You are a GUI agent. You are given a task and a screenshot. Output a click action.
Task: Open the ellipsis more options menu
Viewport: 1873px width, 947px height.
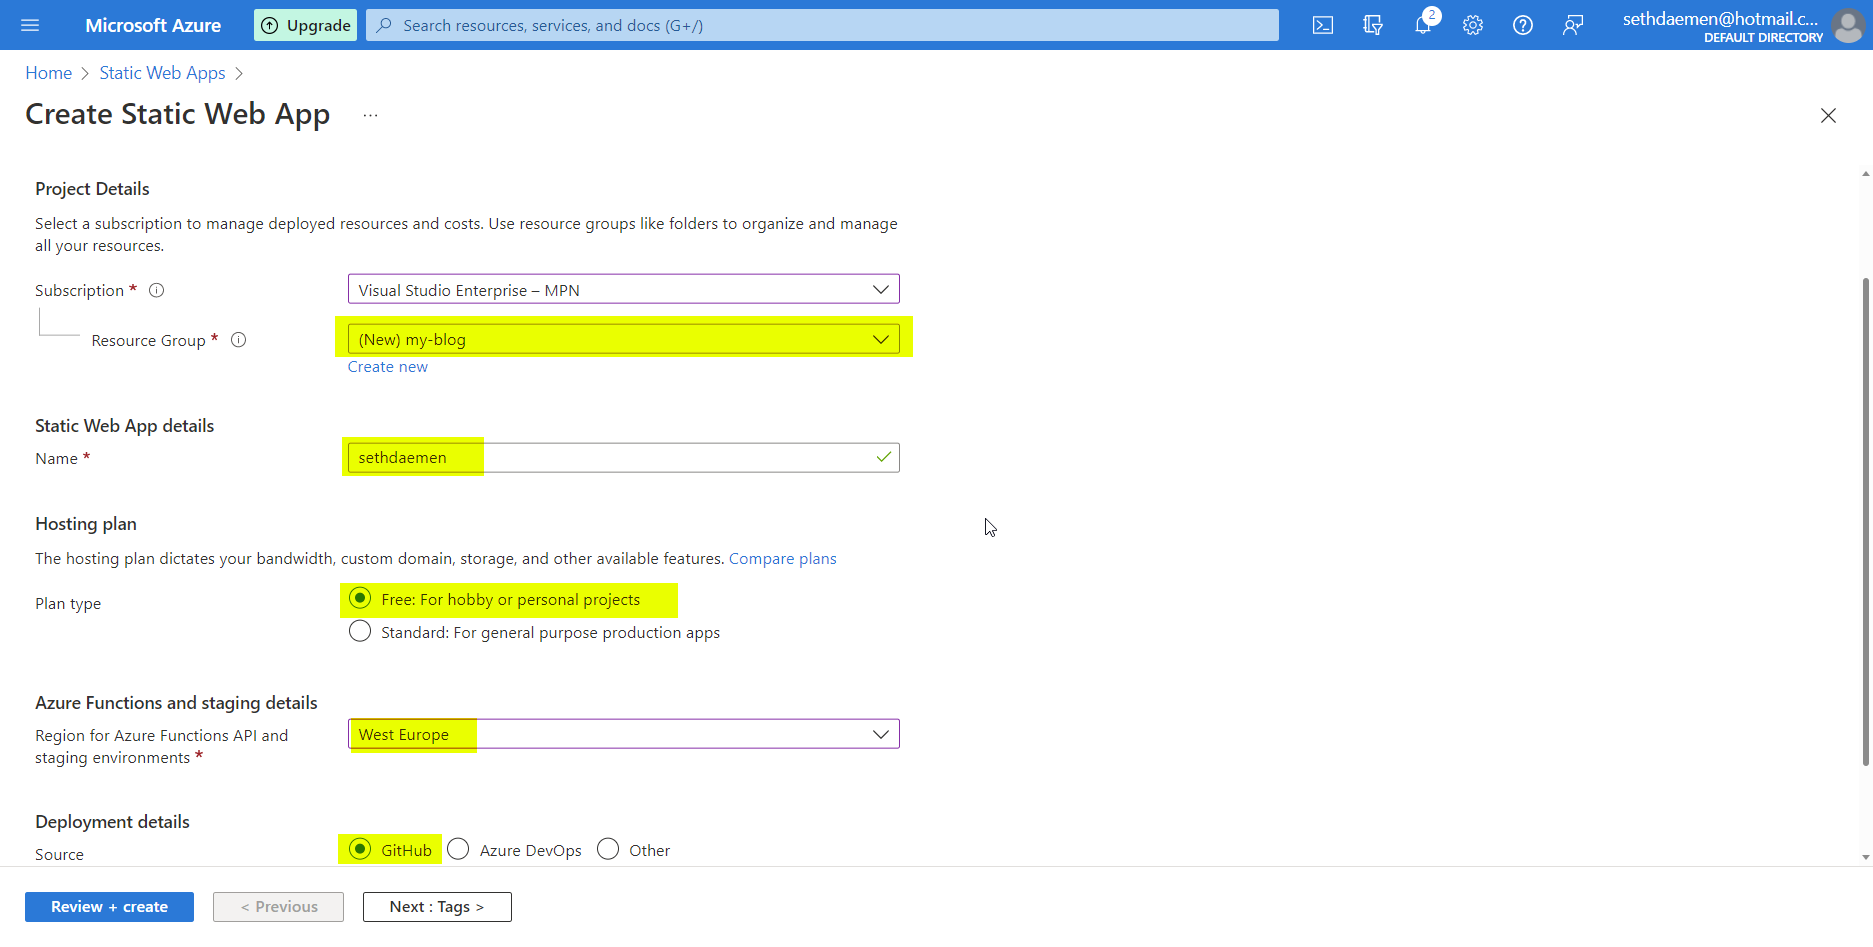(370, 115)
